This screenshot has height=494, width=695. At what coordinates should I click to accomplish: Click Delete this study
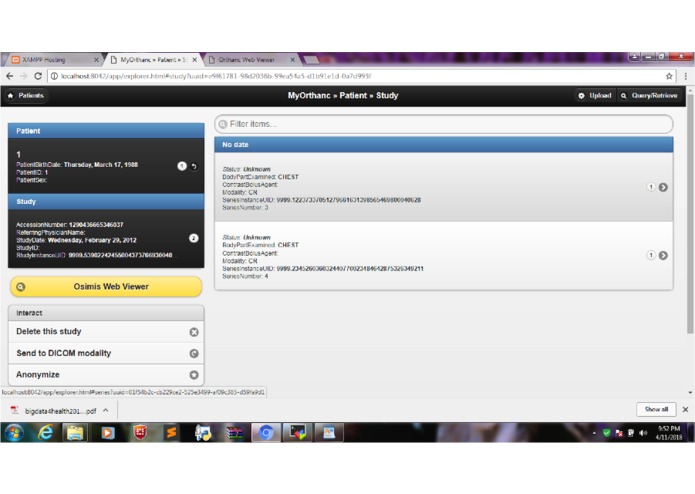click(106, 332)
